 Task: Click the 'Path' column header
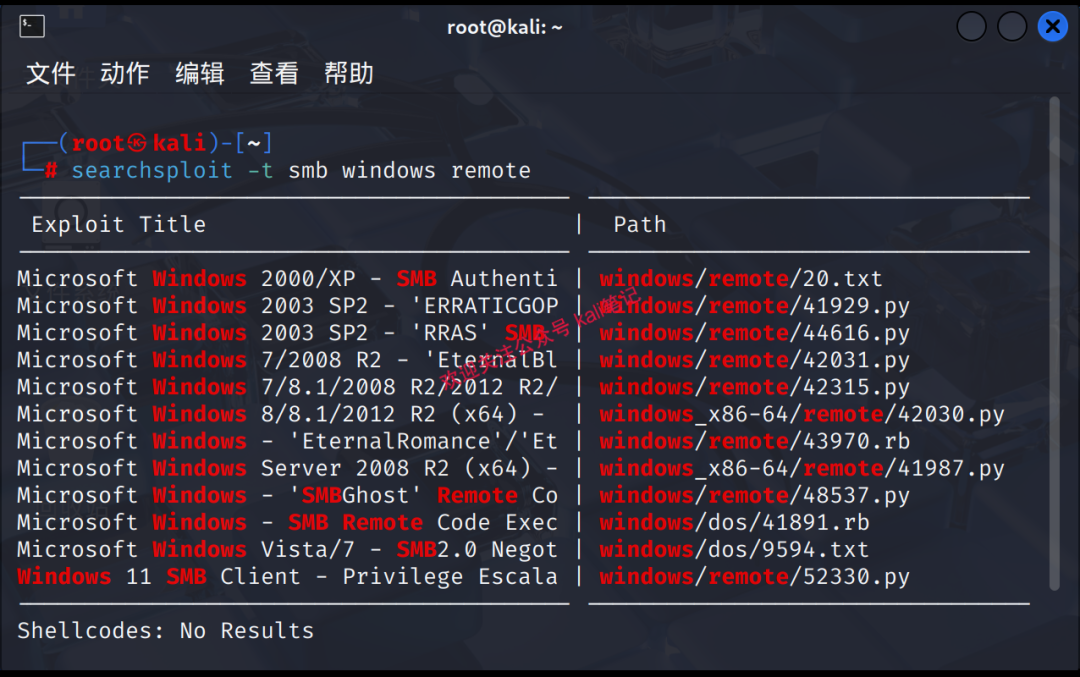point(640,225)
